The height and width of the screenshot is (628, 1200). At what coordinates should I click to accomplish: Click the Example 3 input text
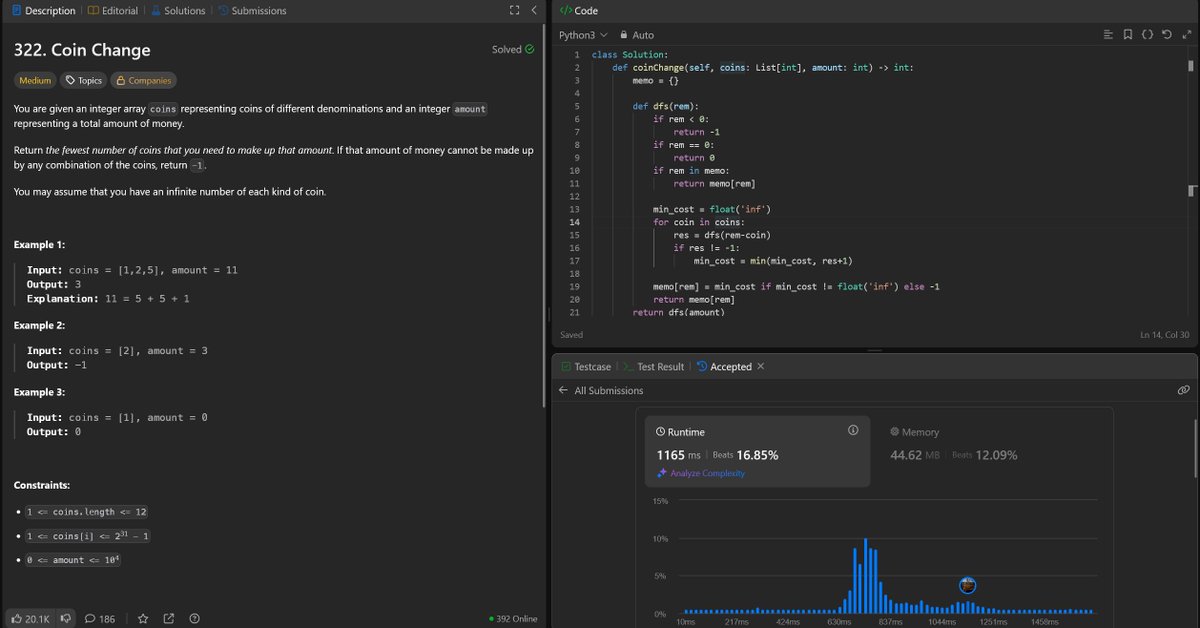click(x=116, y=418)
